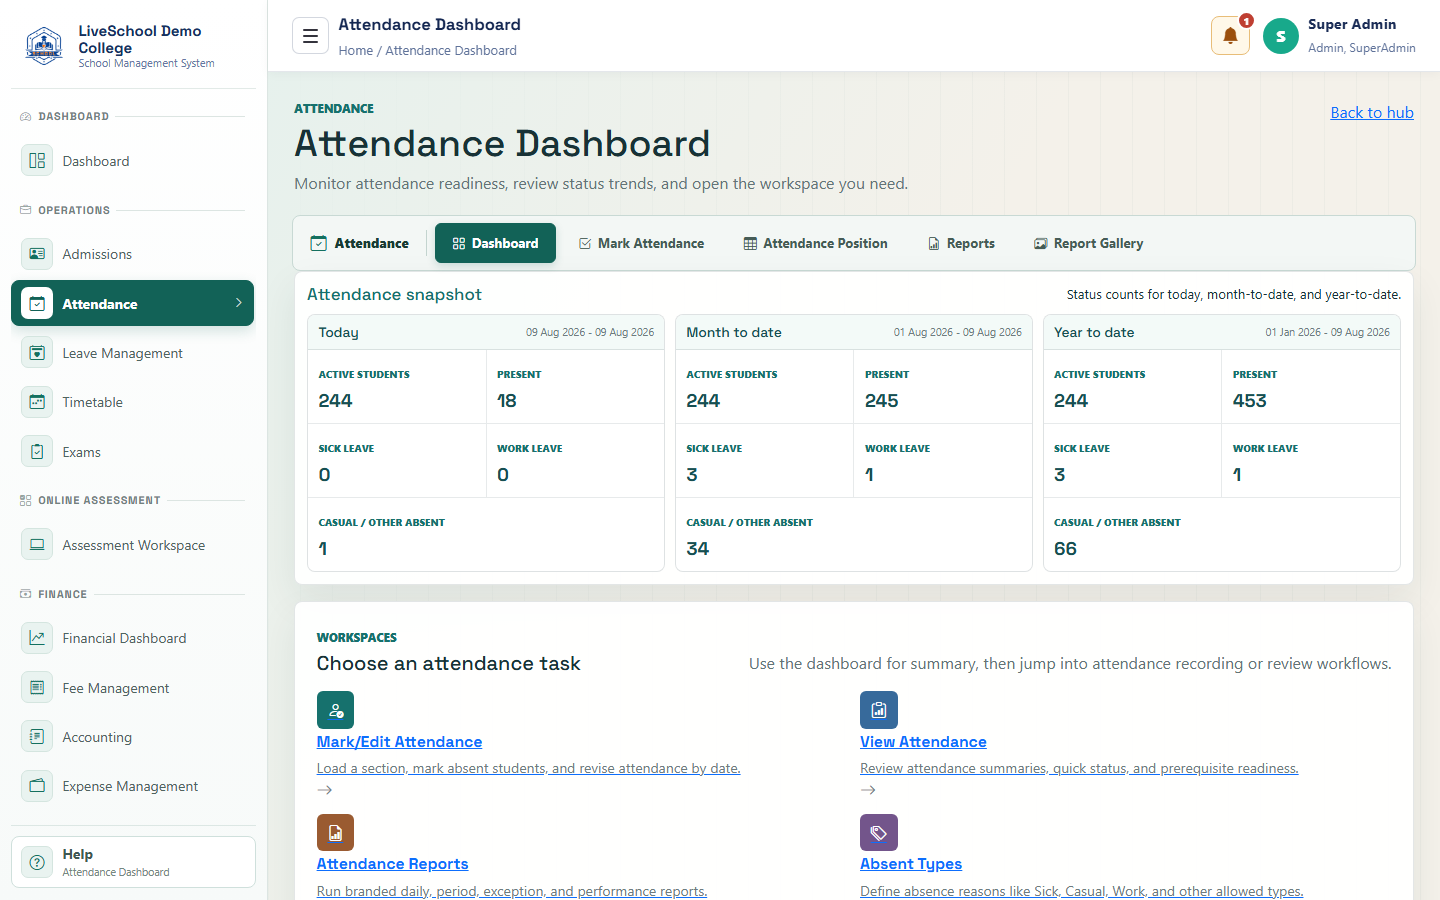This screenshot has width=1440, height=900.
Task: Click the Admissions sidebar icon
Action: pyautogui.click(x=37, y=254)
